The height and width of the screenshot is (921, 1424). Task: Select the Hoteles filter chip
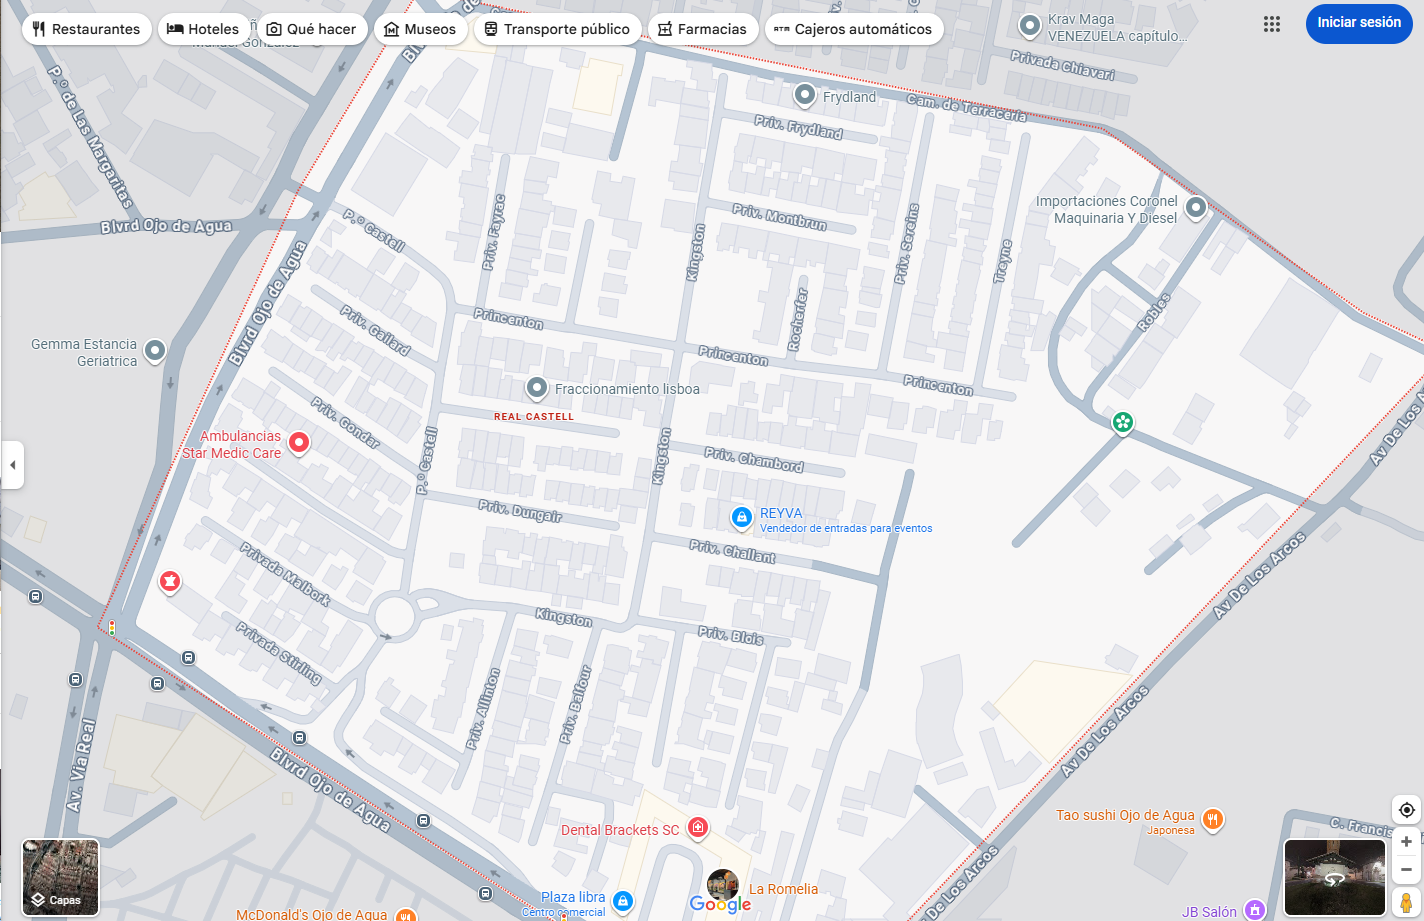(204, 29)
